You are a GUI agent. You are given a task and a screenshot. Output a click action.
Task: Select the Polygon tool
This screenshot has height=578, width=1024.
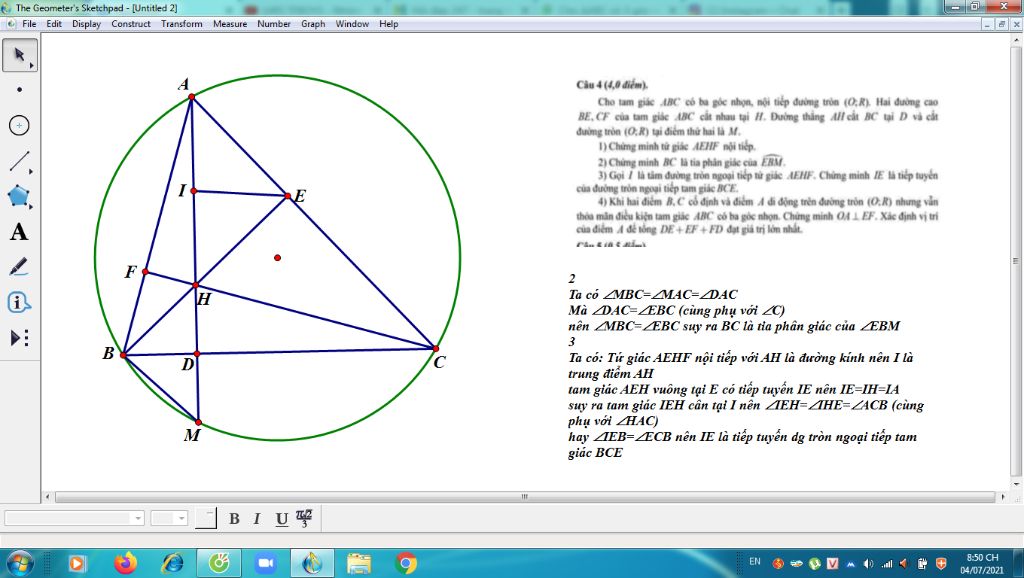20,196
